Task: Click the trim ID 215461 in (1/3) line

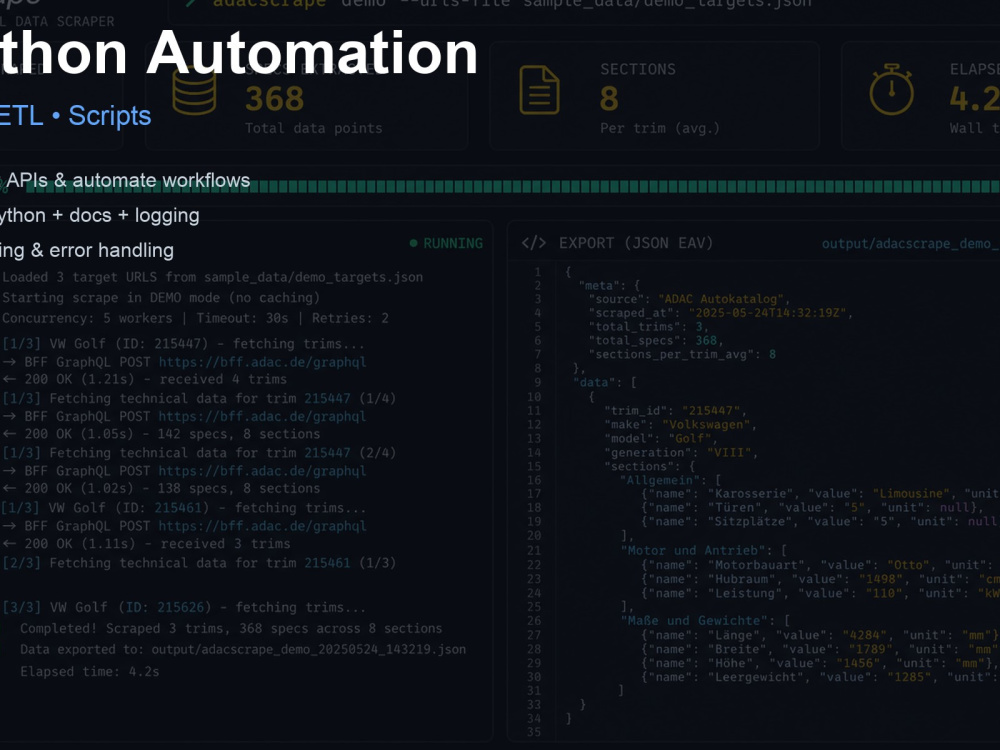Action: point(327,563)
